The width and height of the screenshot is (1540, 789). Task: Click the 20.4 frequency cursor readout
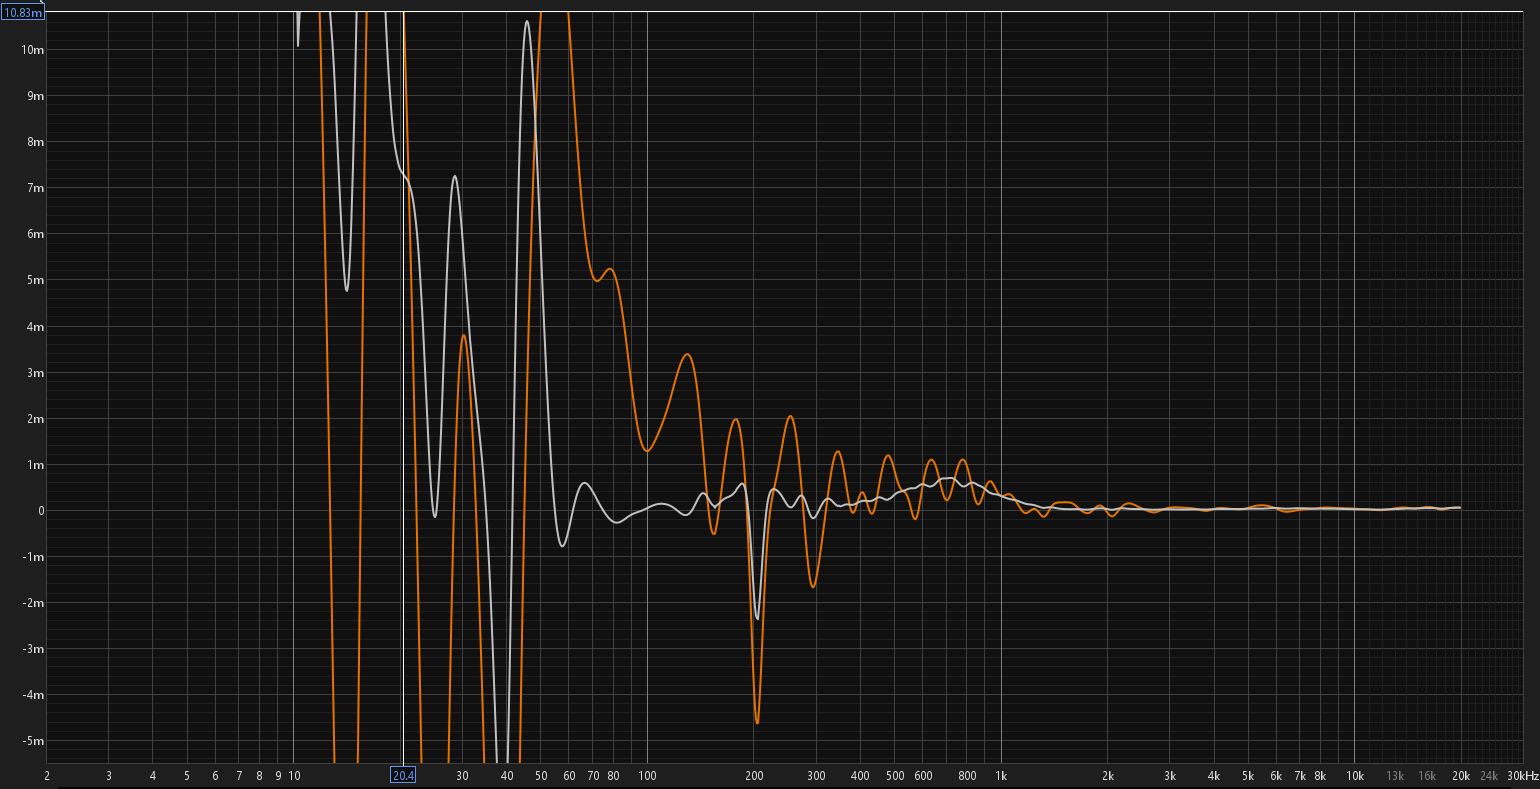tap(403, 775)
